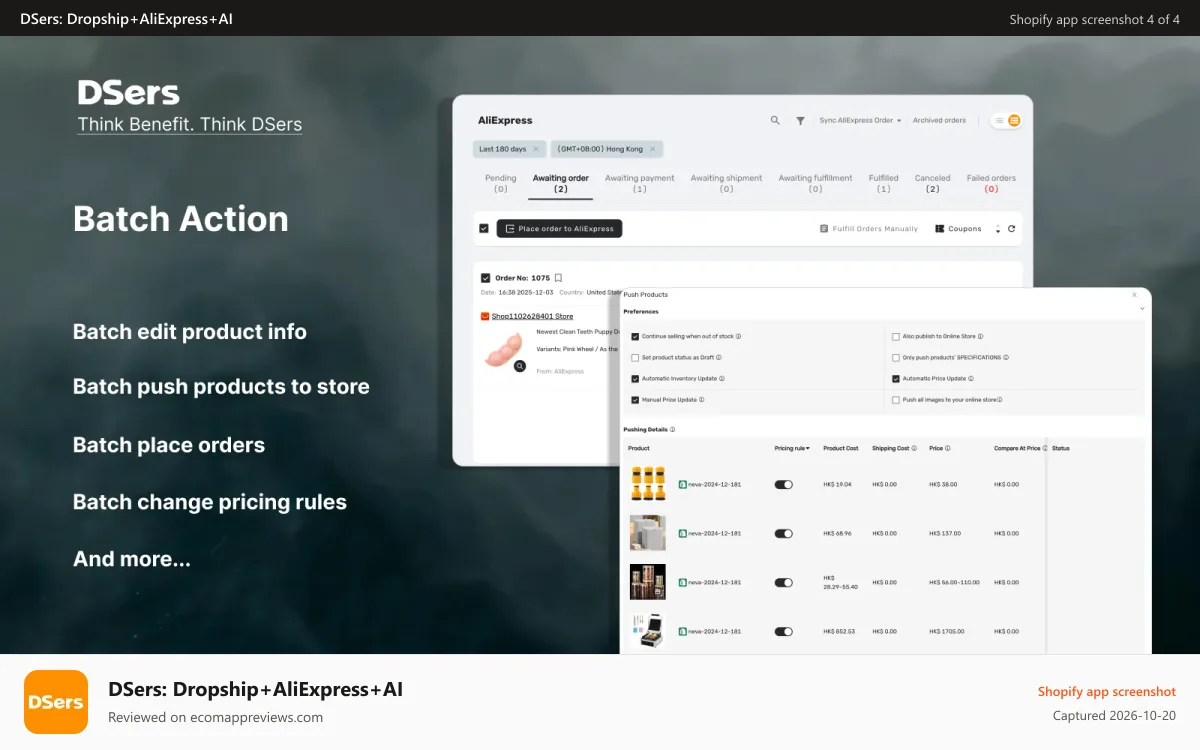Check Push all images to your online store
The height and width of the screenshot is (750, 1200).
(x=896, y=400)
